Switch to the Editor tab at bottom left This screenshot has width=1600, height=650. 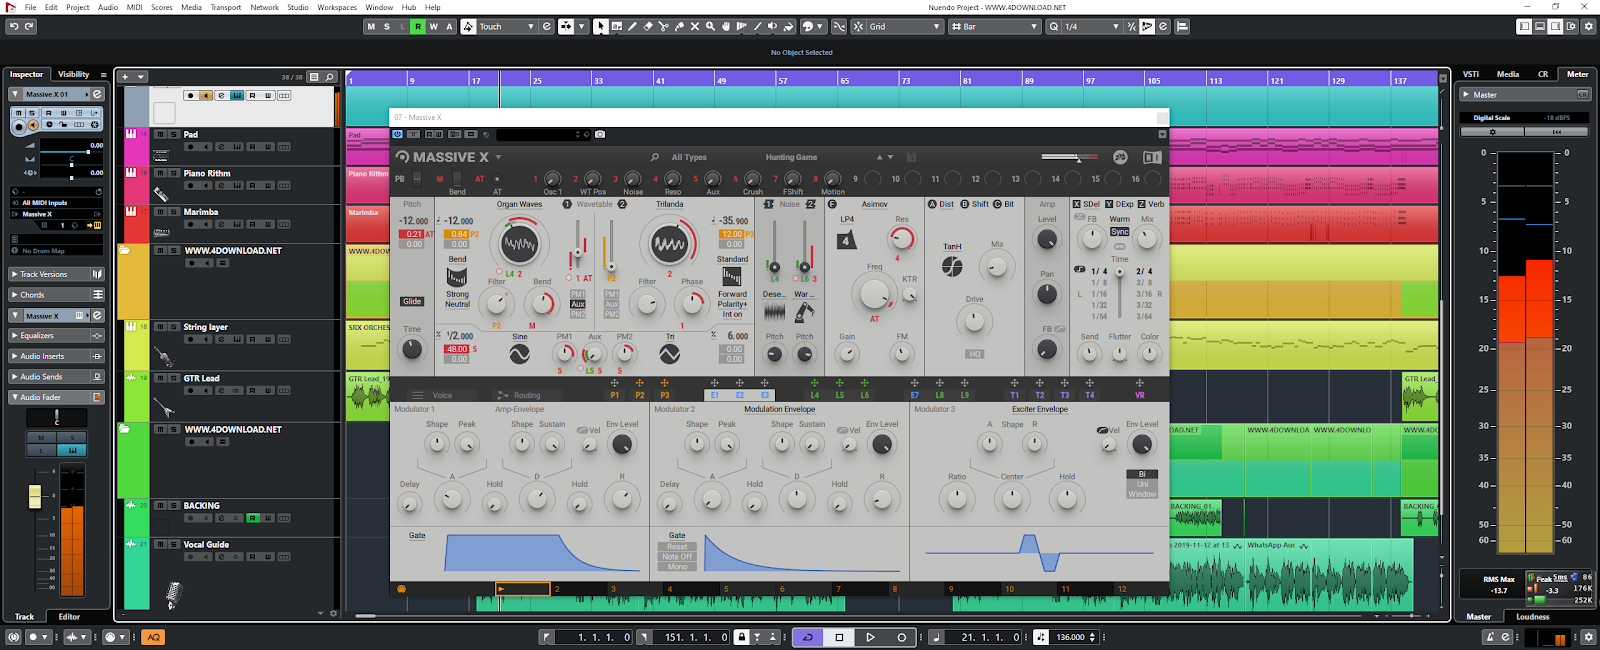[69, 617]
